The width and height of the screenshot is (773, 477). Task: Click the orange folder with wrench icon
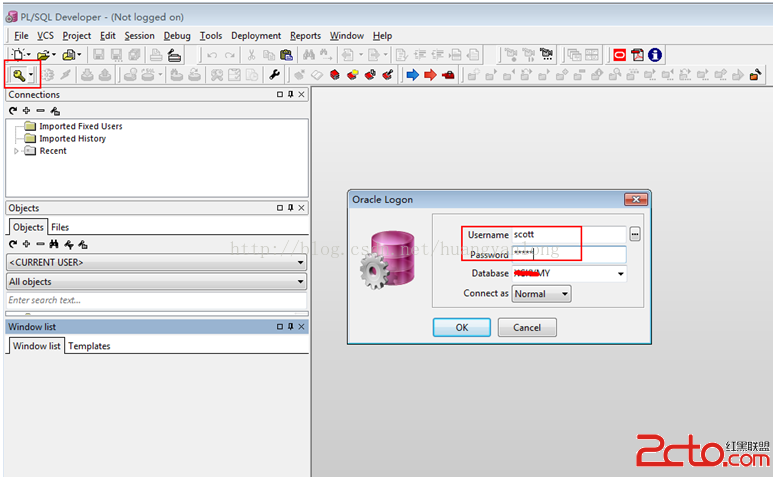click(755, 75)
